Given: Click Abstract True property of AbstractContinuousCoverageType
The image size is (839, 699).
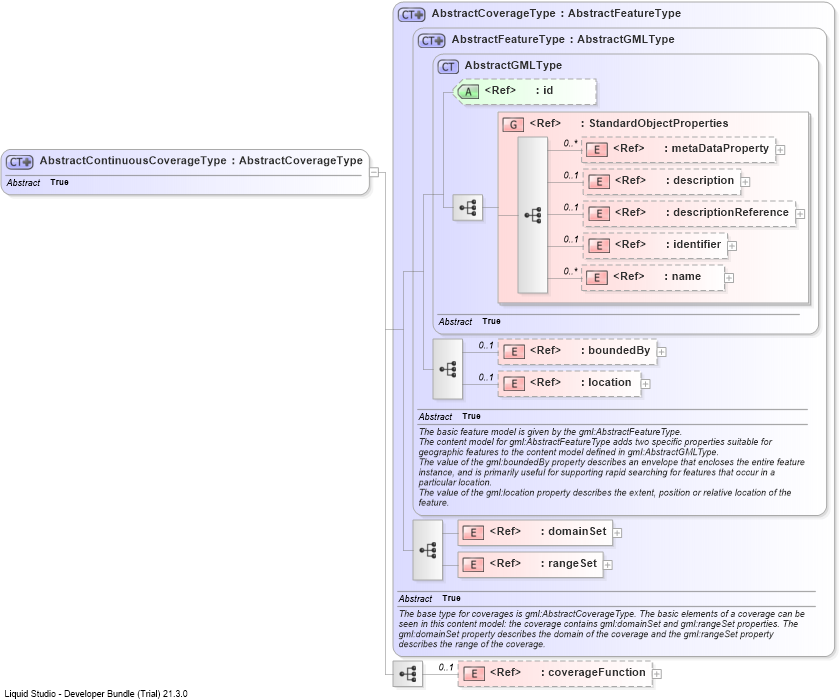Looking at the screenshot, I should click(37, 183).
